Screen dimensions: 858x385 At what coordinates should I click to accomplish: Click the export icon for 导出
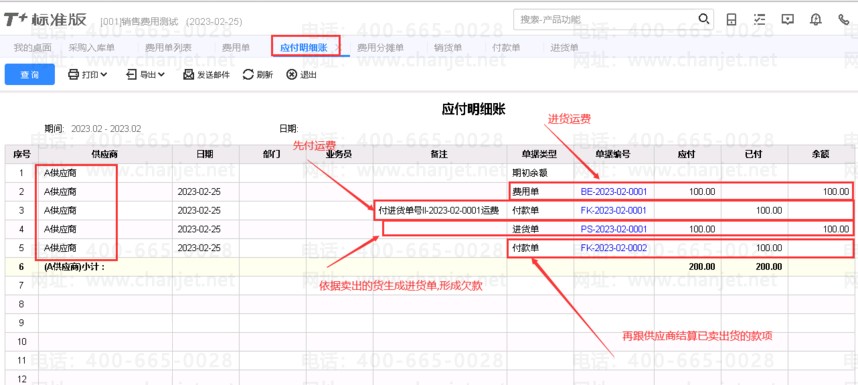click(131, 74)
